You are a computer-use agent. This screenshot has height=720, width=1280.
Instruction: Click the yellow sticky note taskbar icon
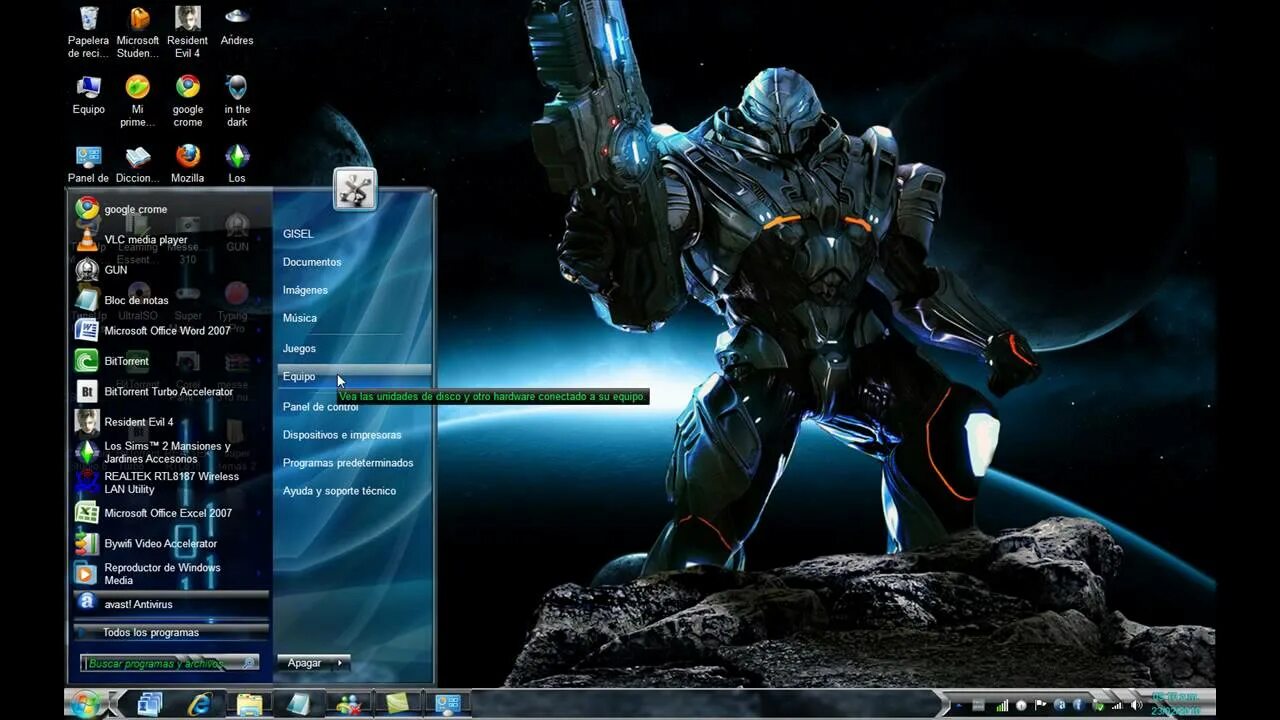point(397,704)
